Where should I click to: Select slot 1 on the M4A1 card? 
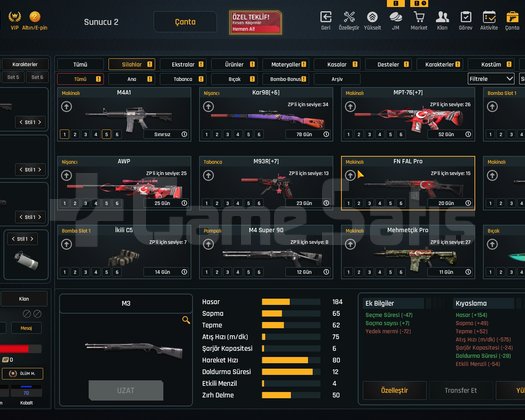[x=65, y=134]
